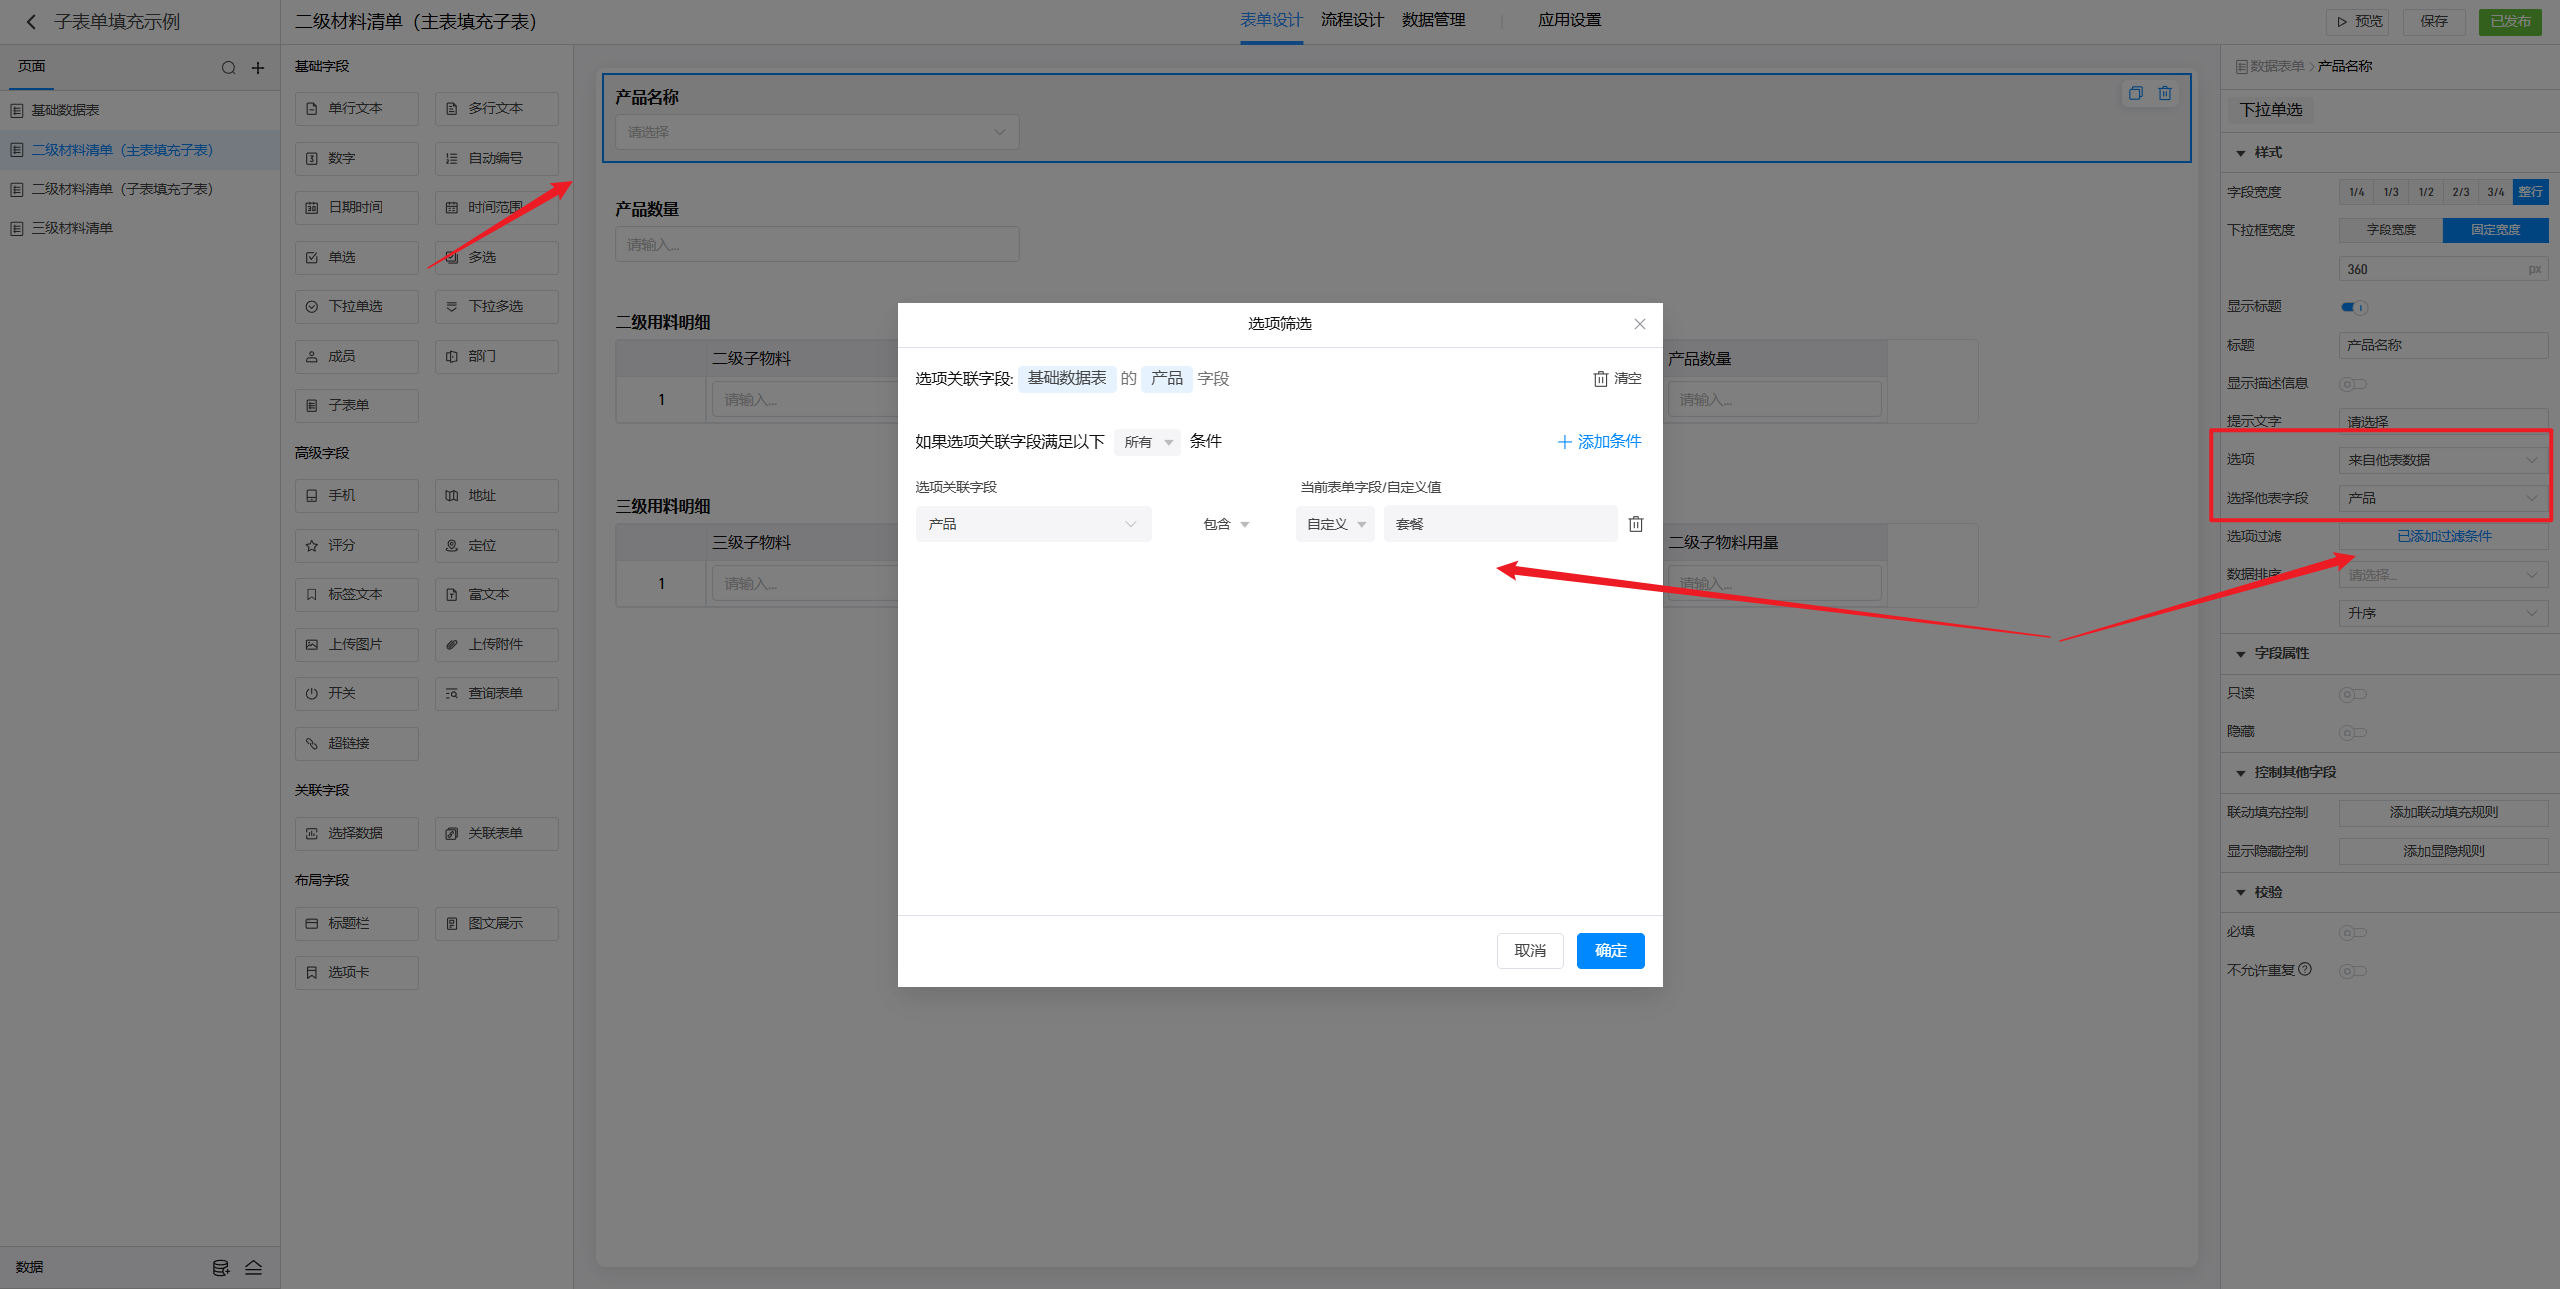
Task: Expand the 自定义 value type dropdown
Action: (x=1335, y=524)
